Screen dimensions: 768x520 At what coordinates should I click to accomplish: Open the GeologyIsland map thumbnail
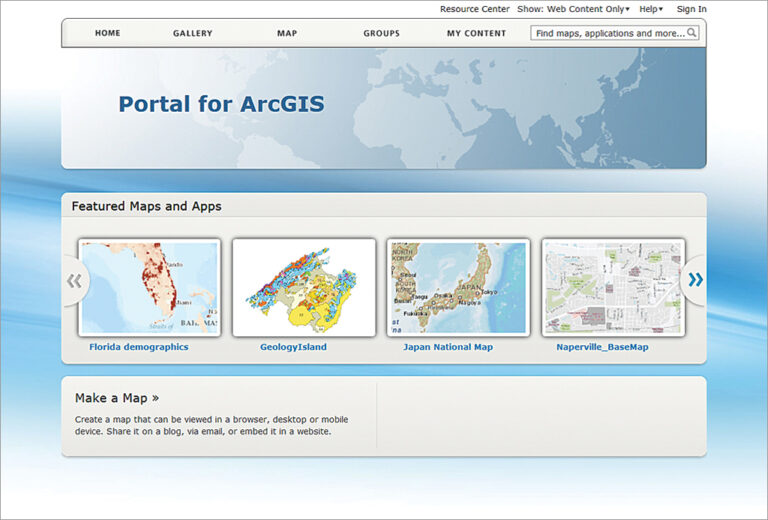[x=304, y=287]
